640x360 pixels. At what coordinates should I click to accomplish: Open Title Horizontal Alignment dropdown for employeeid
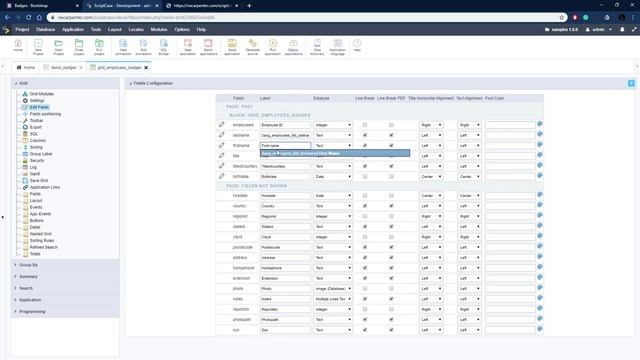pyautogui.click(x=431, y=125)
